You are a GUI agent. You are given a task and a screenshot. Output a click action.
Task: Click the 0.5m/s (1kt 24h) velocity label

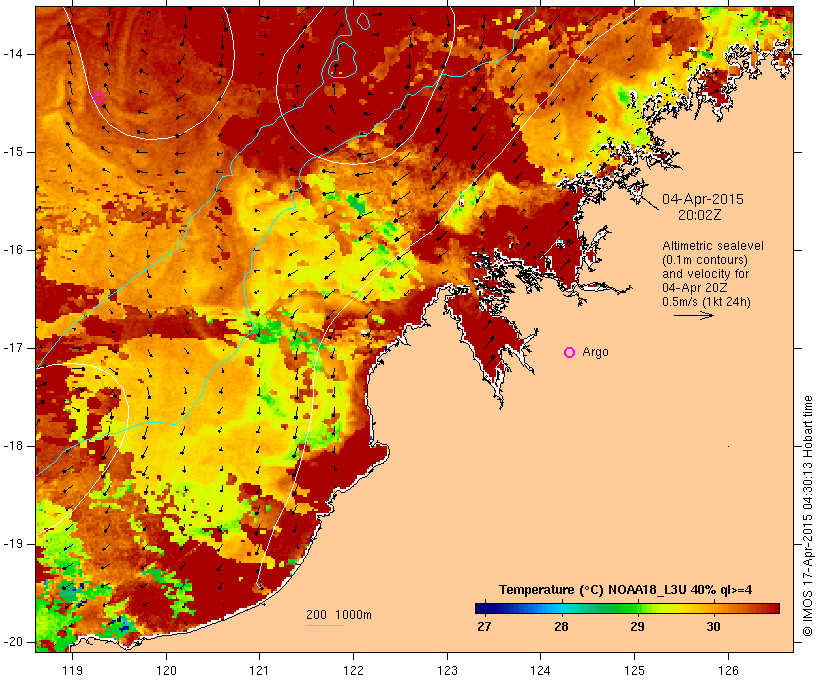point(706,302)
